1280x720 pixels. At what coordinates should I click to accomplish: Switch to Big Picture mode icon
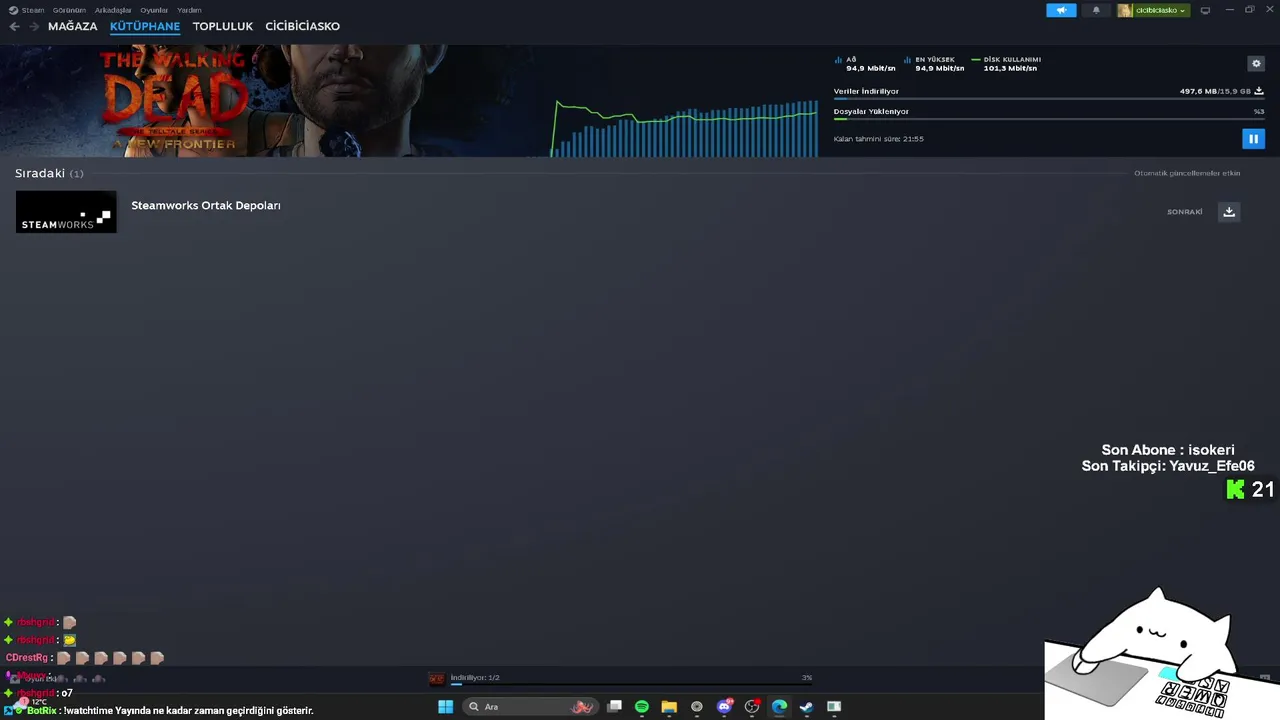point(1205,10)
